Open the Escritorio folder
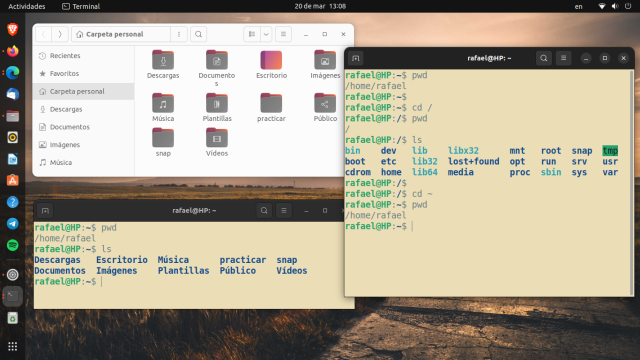Screen dimensions: 640x360 pos(271,60)
